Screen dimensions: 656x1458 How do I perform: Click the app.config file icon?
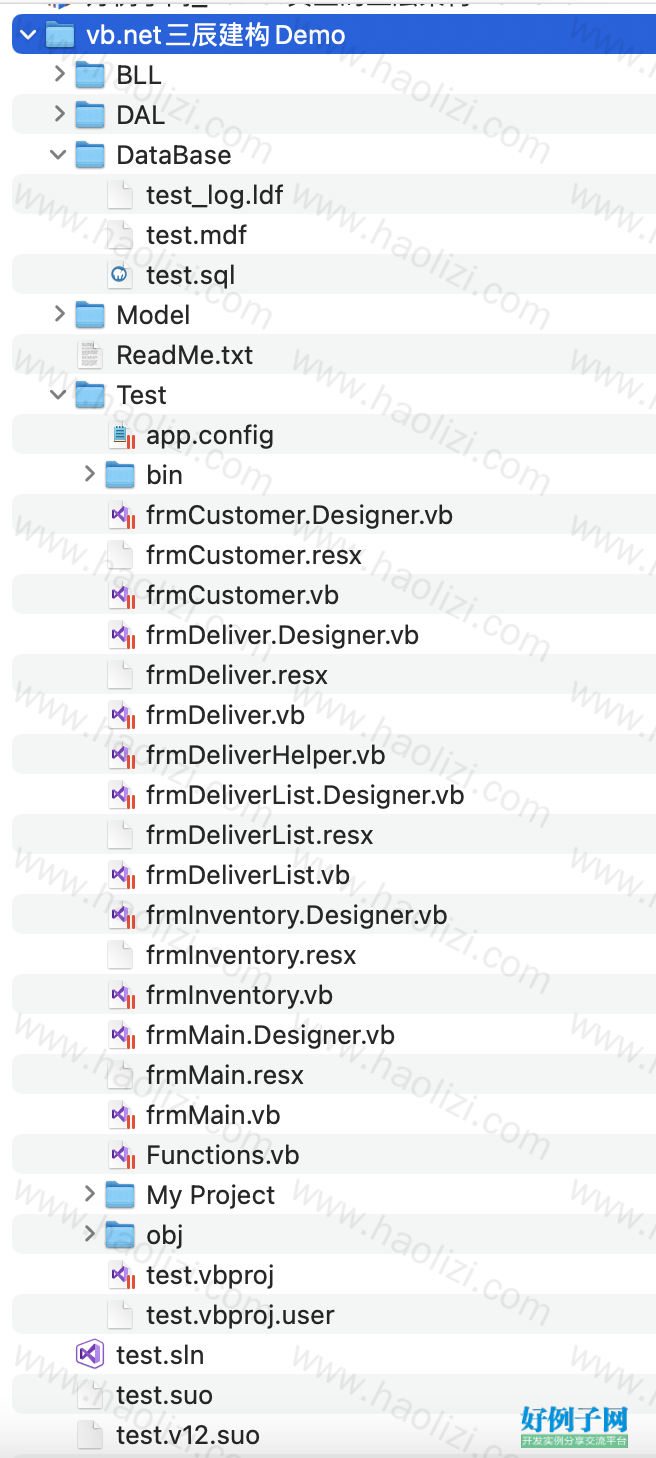[120, 435]
